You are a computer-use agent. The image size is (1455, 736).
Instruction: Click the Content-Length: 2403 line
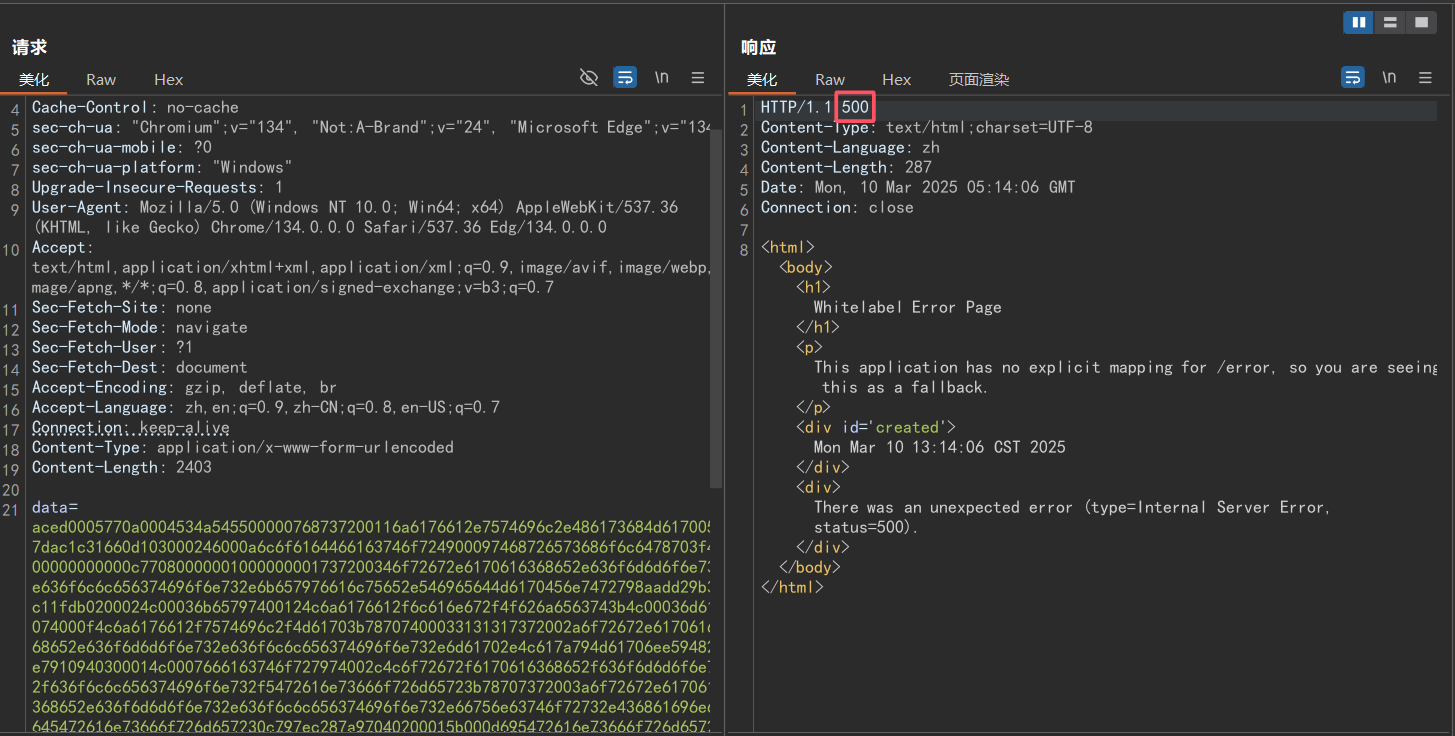point(121,467)
